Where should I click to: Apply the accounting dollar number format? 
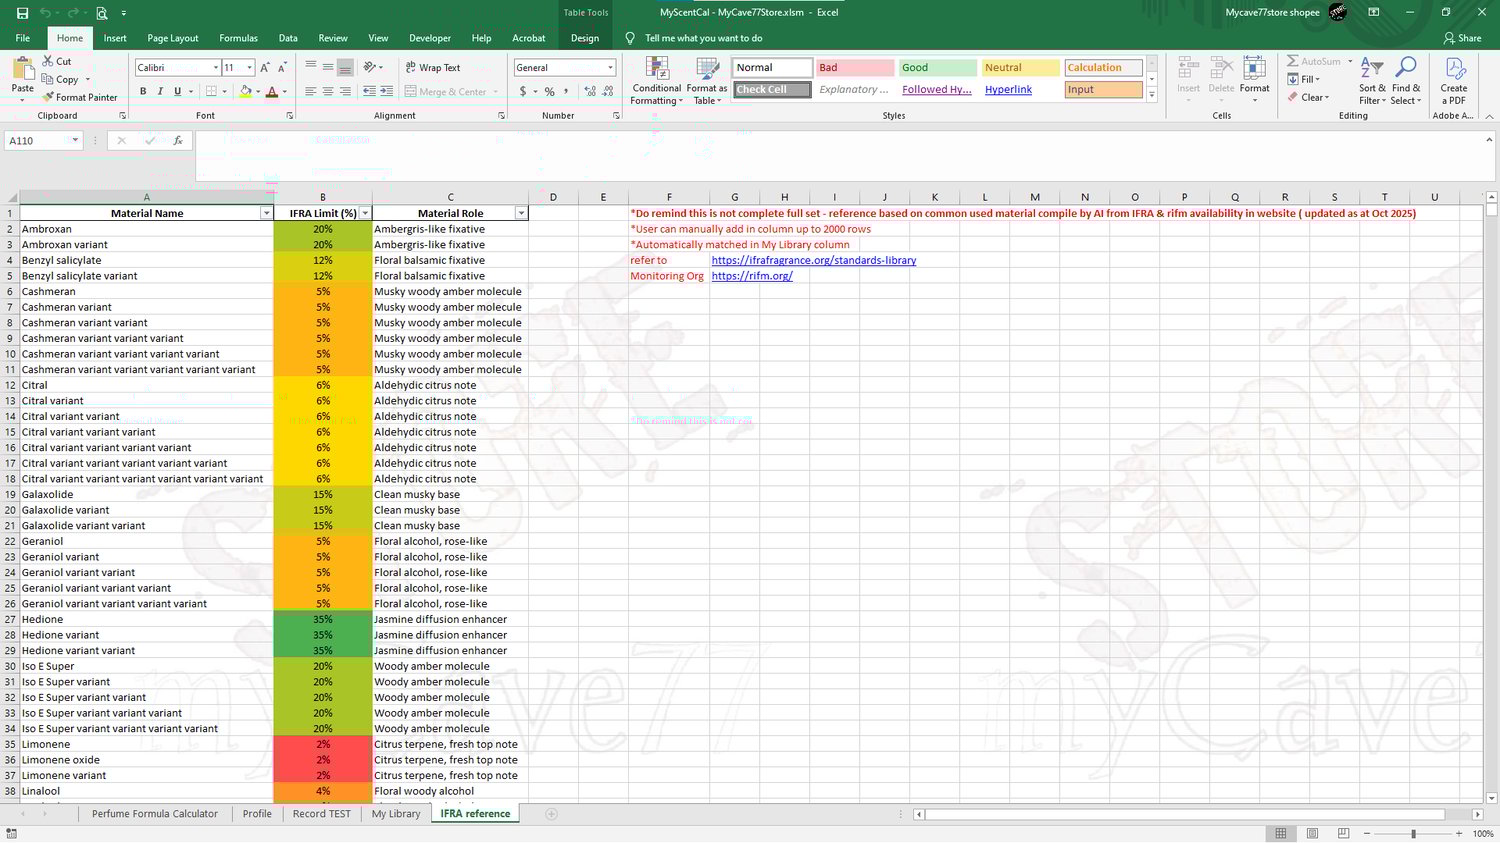523,91
